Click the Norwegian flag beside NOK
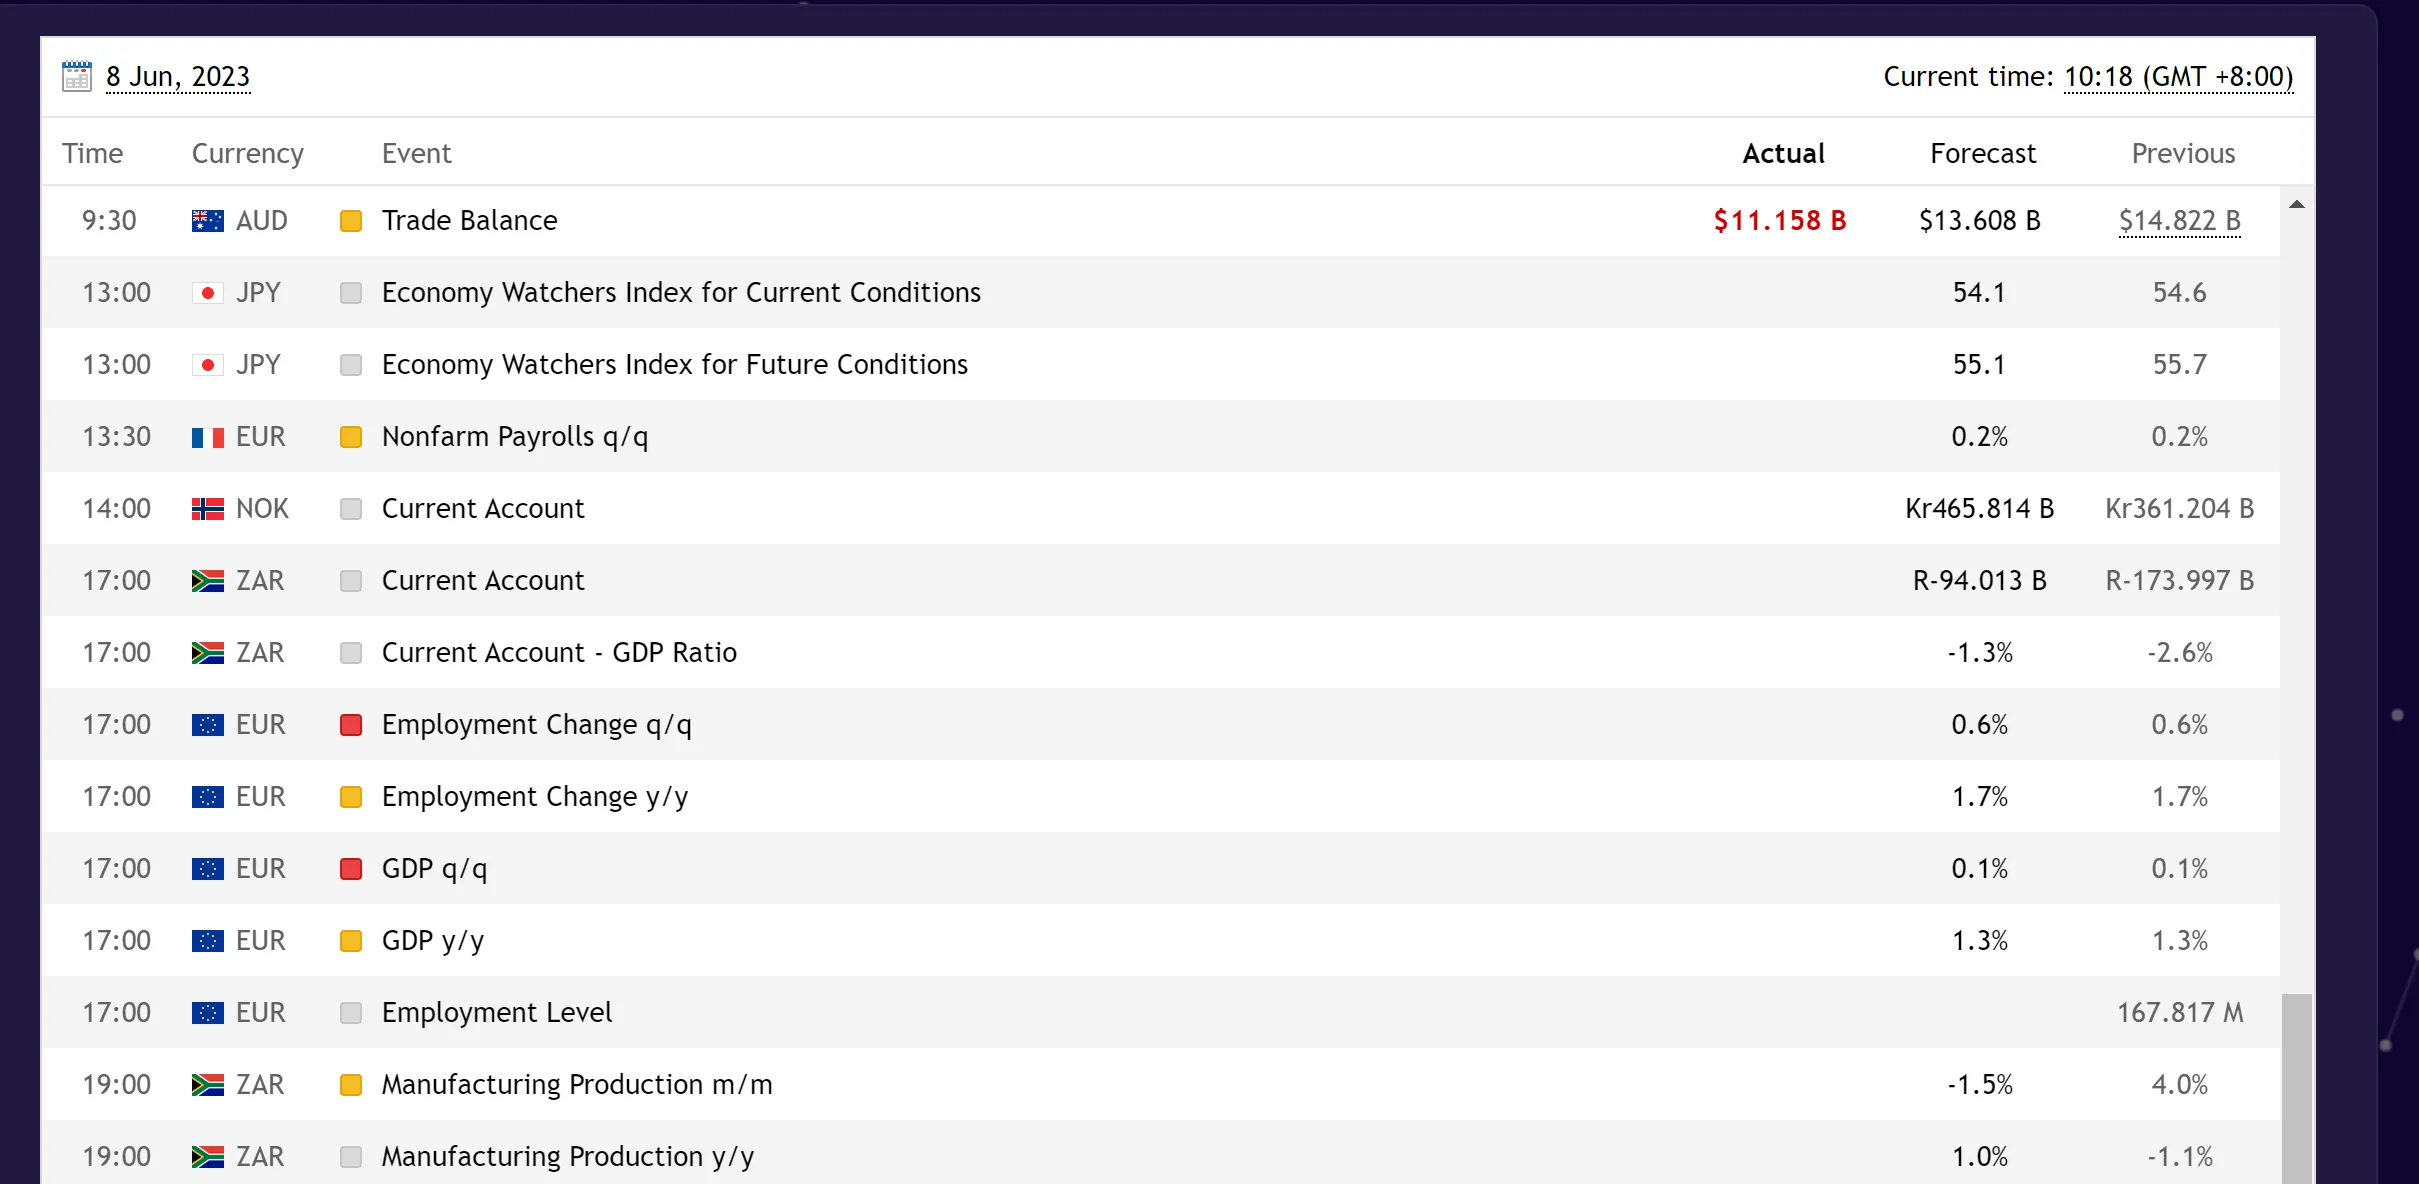 pos(207,509)
